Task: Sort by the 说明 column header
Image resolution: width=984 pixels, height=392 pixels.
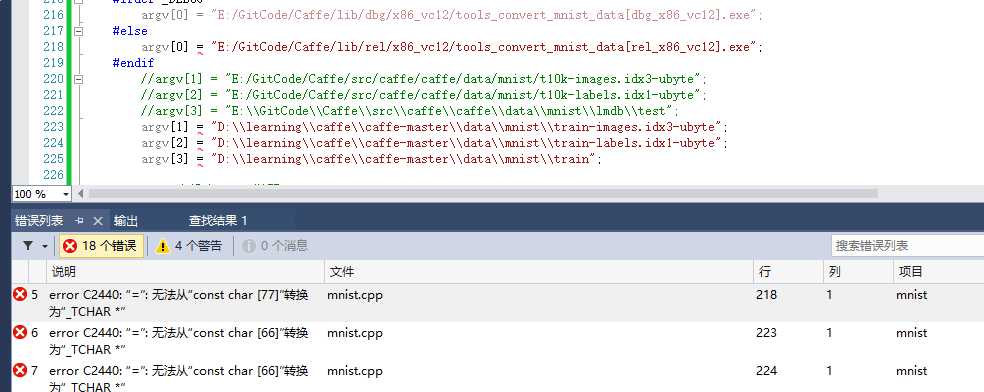Action: [x=186, y=272]
